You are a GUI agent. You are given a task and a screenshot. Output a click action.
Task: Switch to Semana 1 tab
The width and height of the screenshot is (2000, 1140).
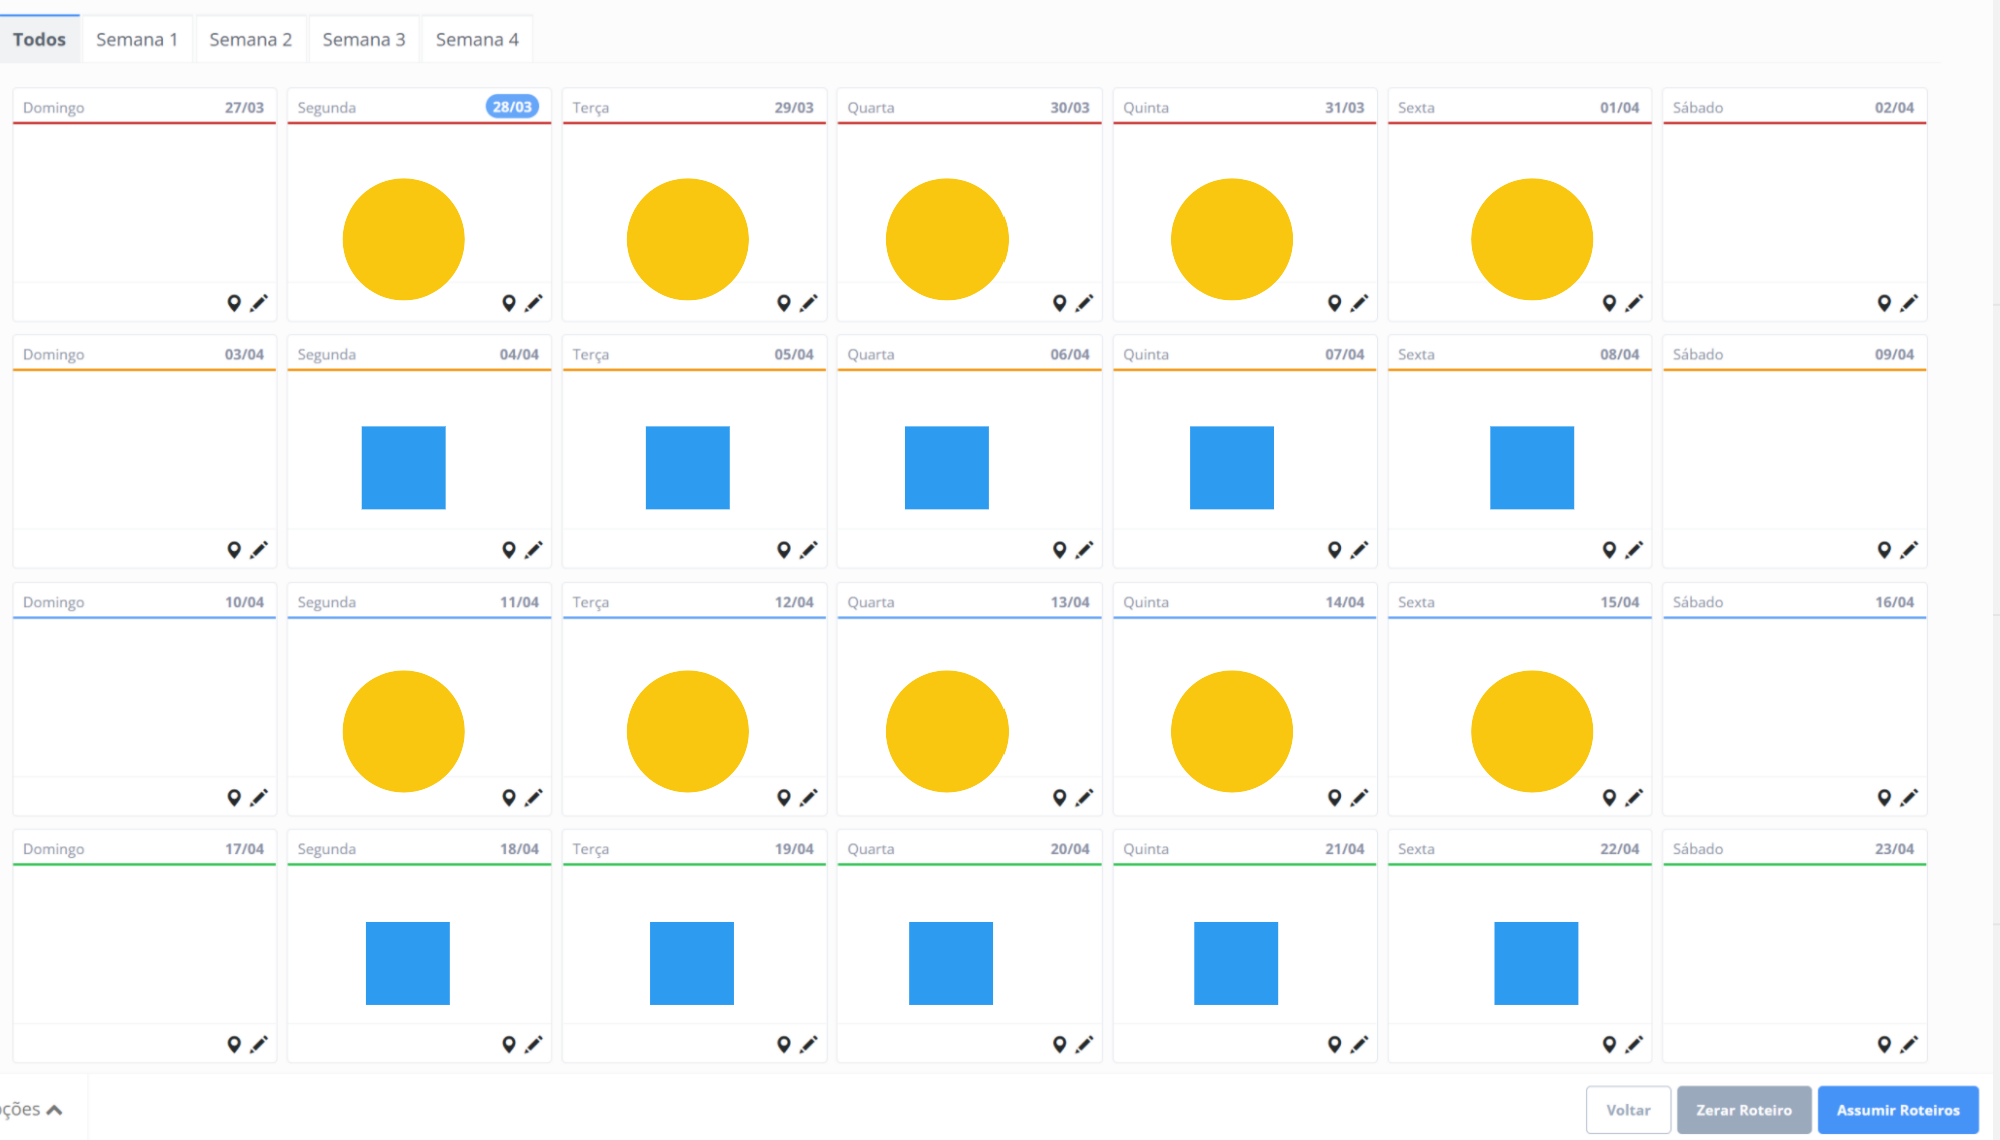(137, 40)
